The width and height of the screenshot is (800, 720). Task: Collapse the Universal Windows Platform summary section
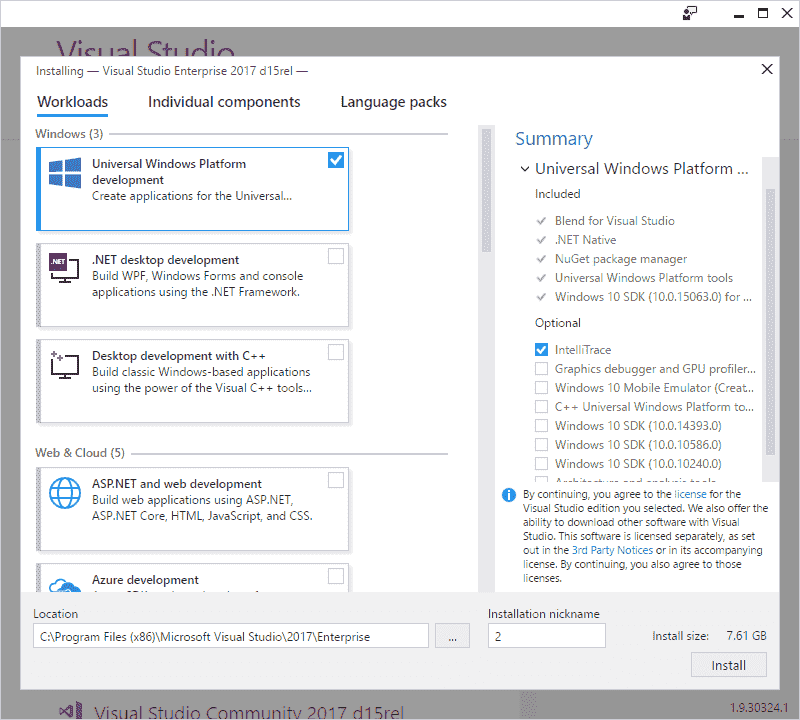pyautogui.click(x=525, y=168)
